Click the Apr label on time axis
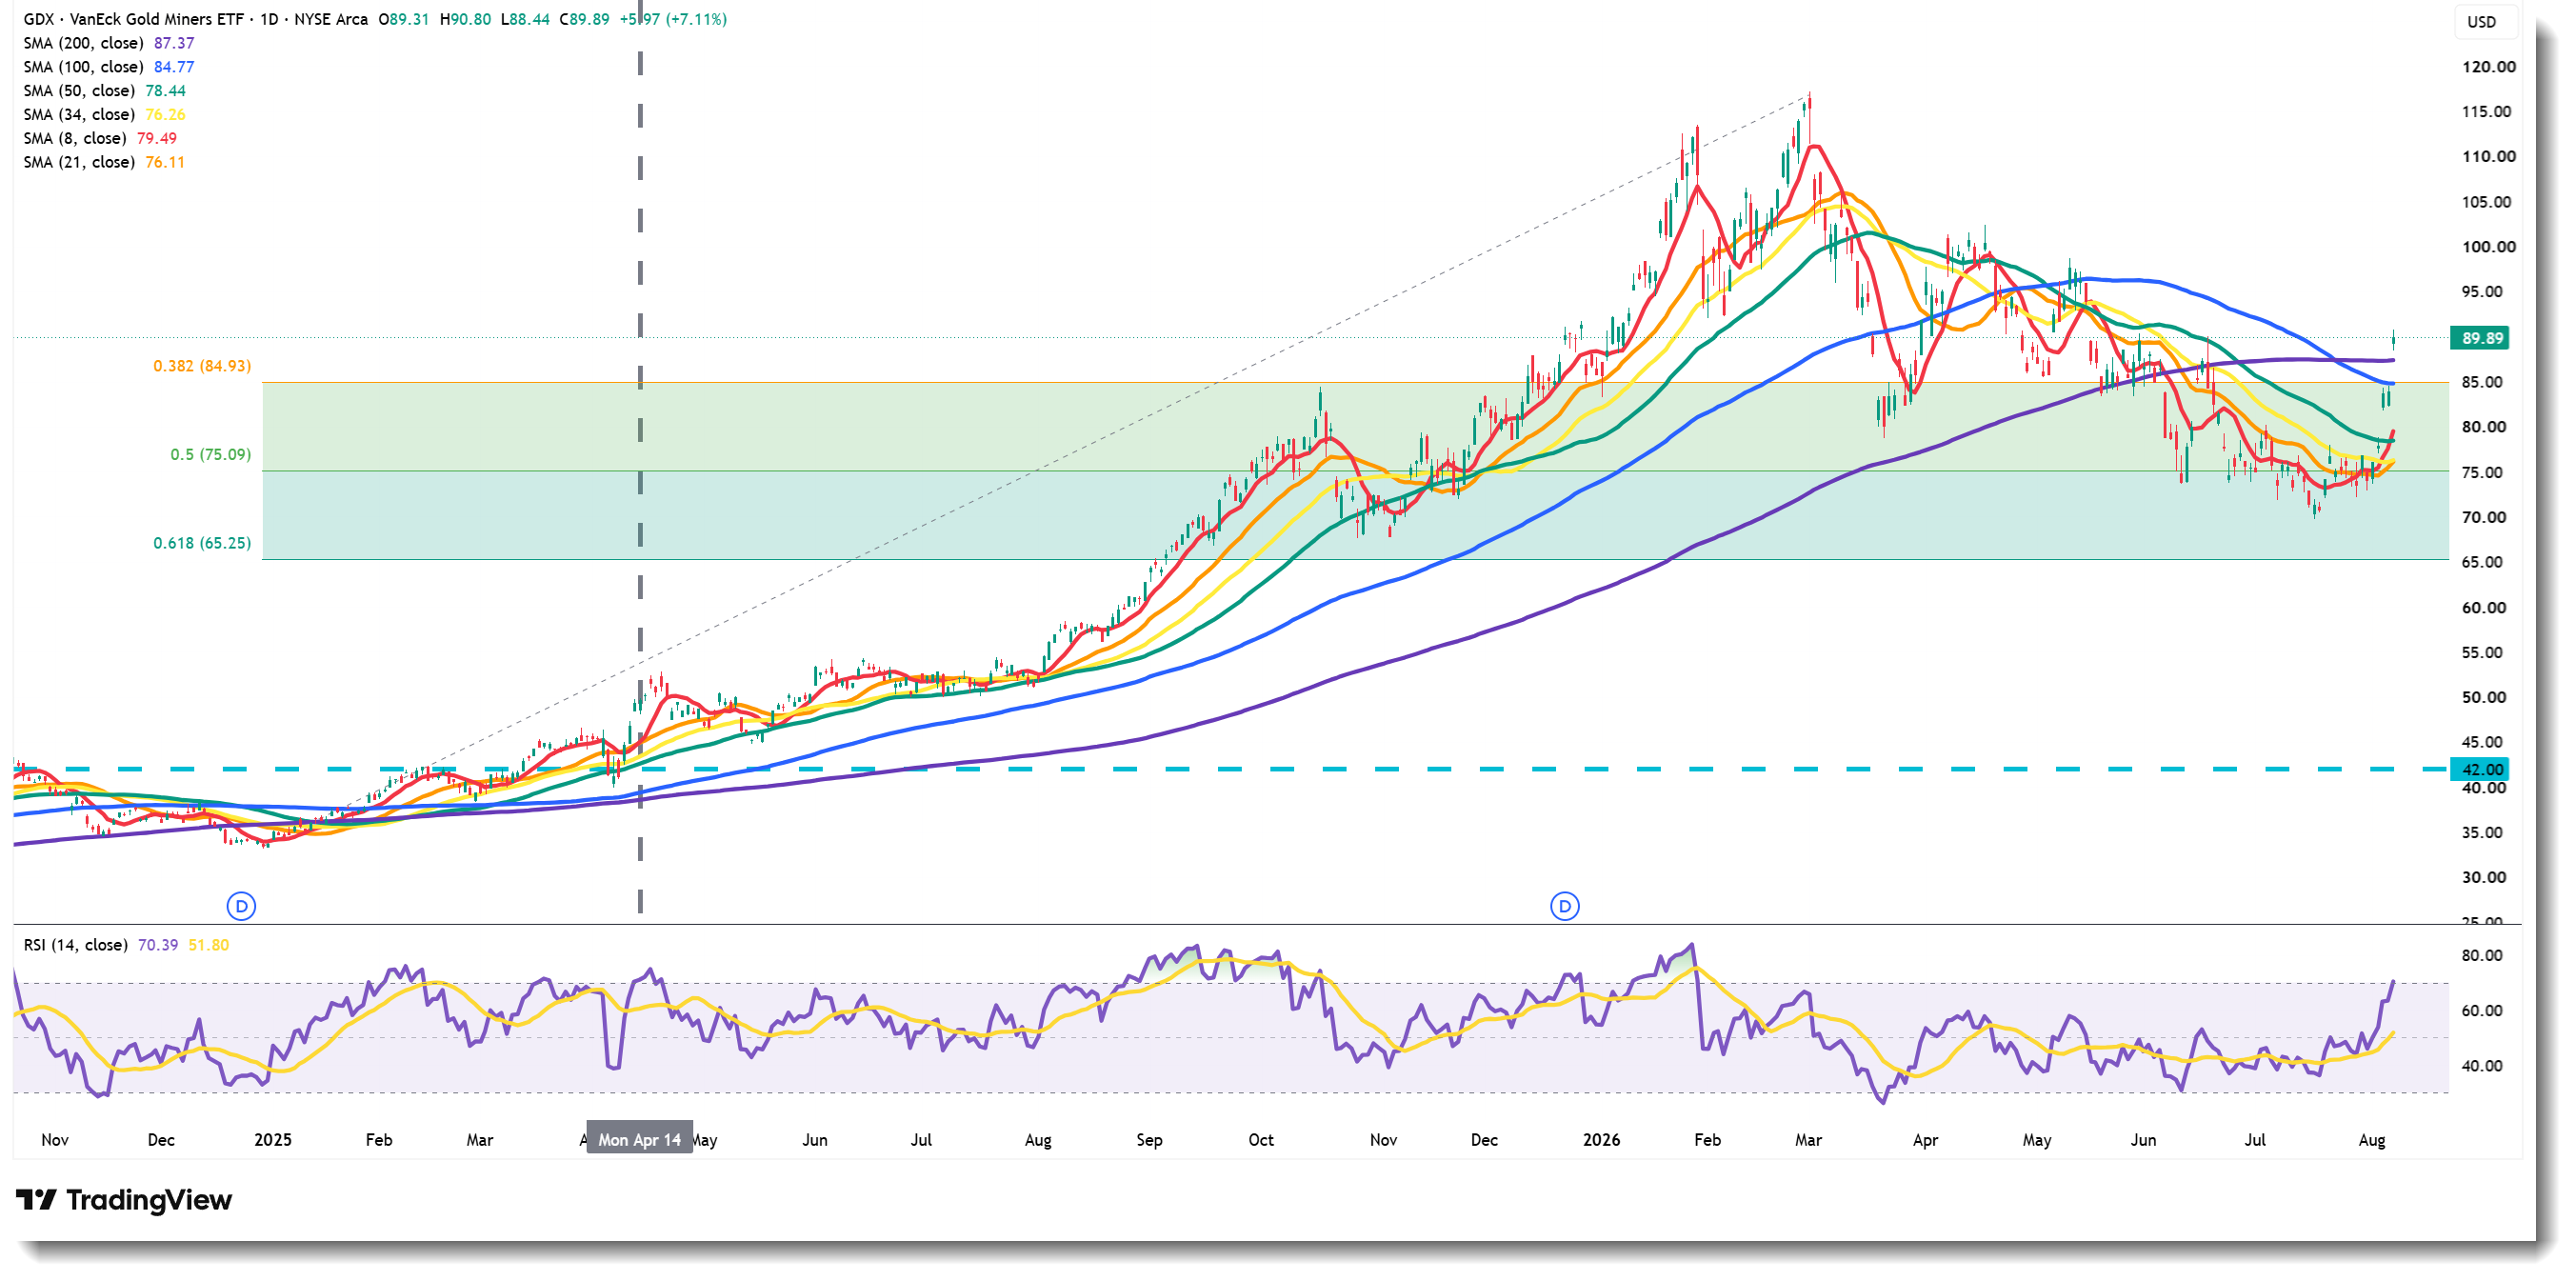Viewport: 2576px width, 1281px height. coord(1925,1140)
